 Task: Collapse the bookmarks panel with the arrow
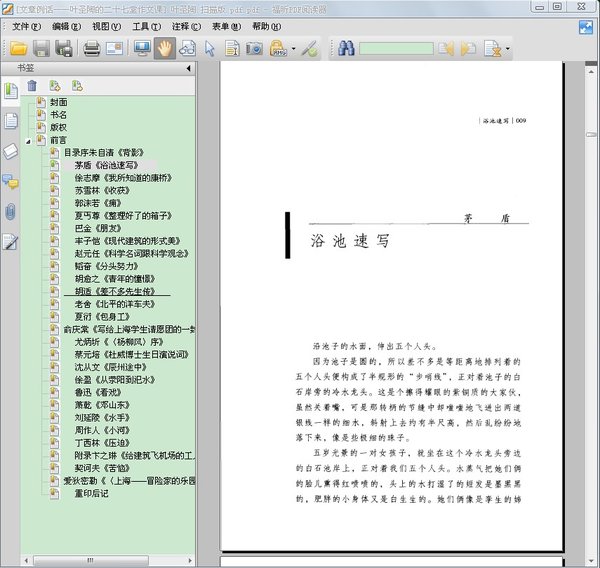click(188, 68)
